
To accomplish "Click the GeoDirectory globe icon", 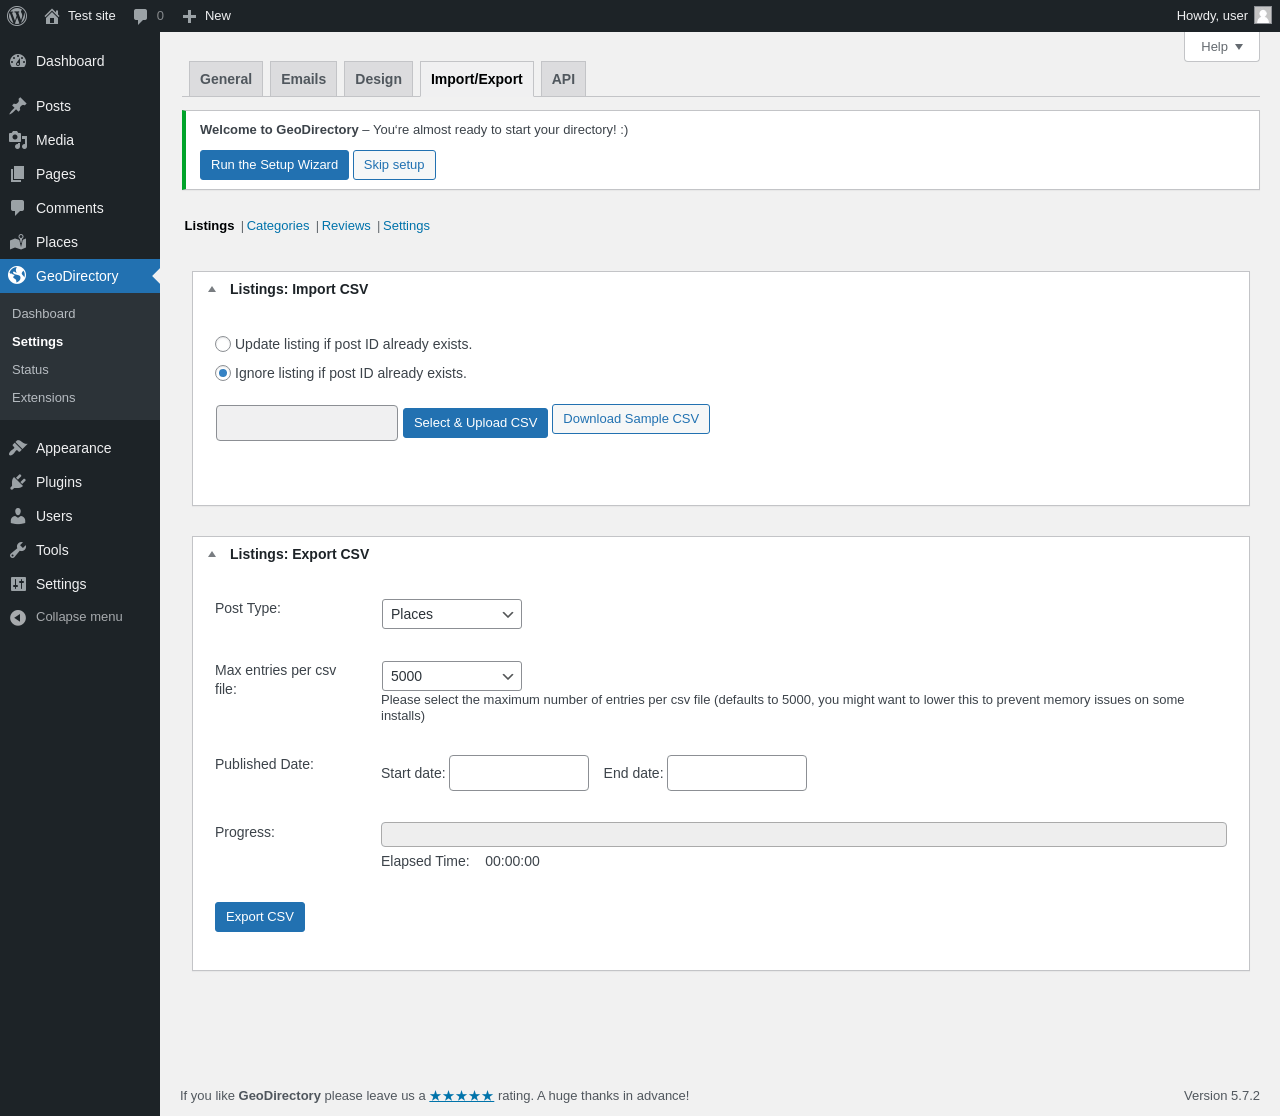I will coord(18,275).
